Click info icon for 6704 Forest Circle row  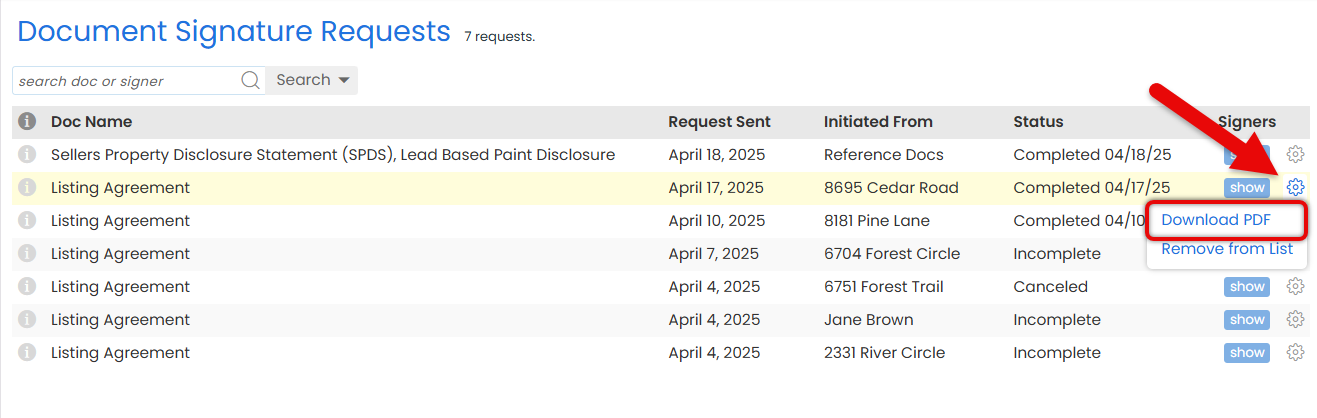point(27,253)
